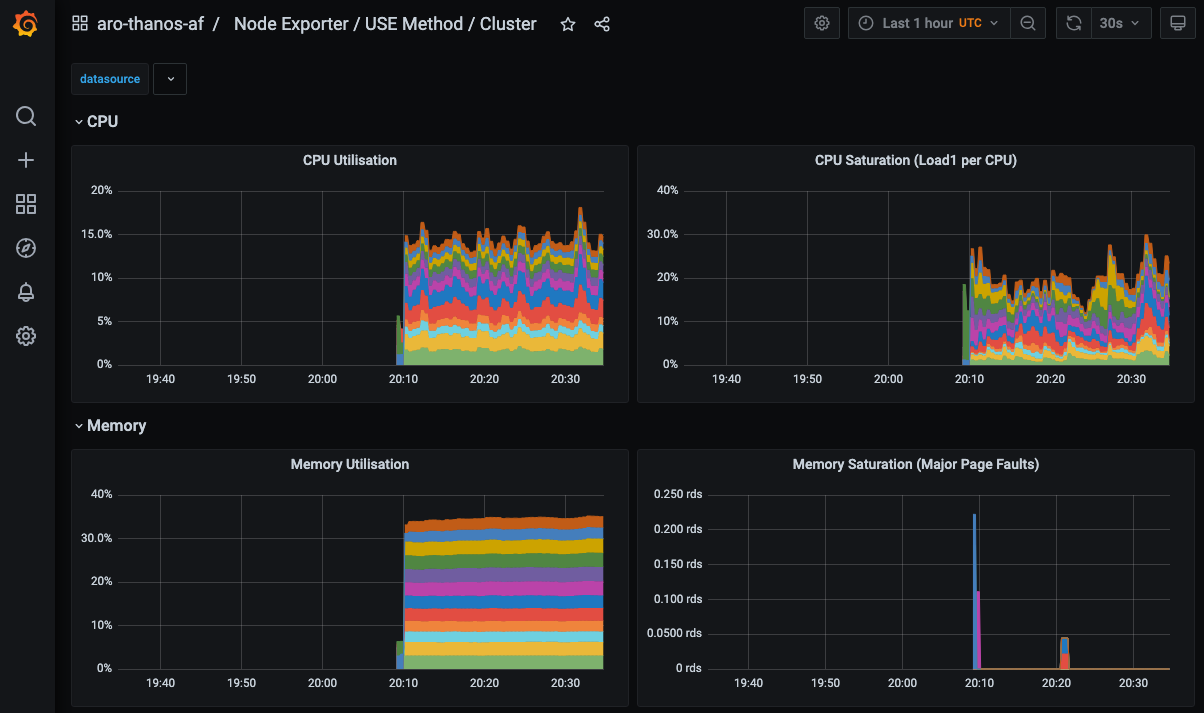Open the Last 1 hour time picker

coord(928,22)
